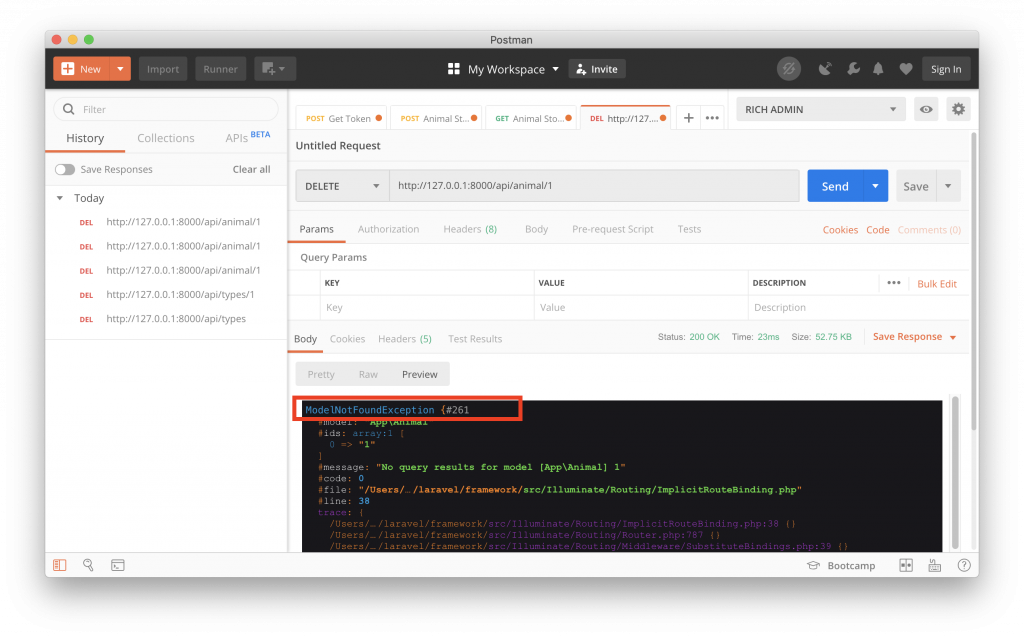Switch response view to Pretty
The height and width of the screenshot is (637, 1024).
point(321,374)
